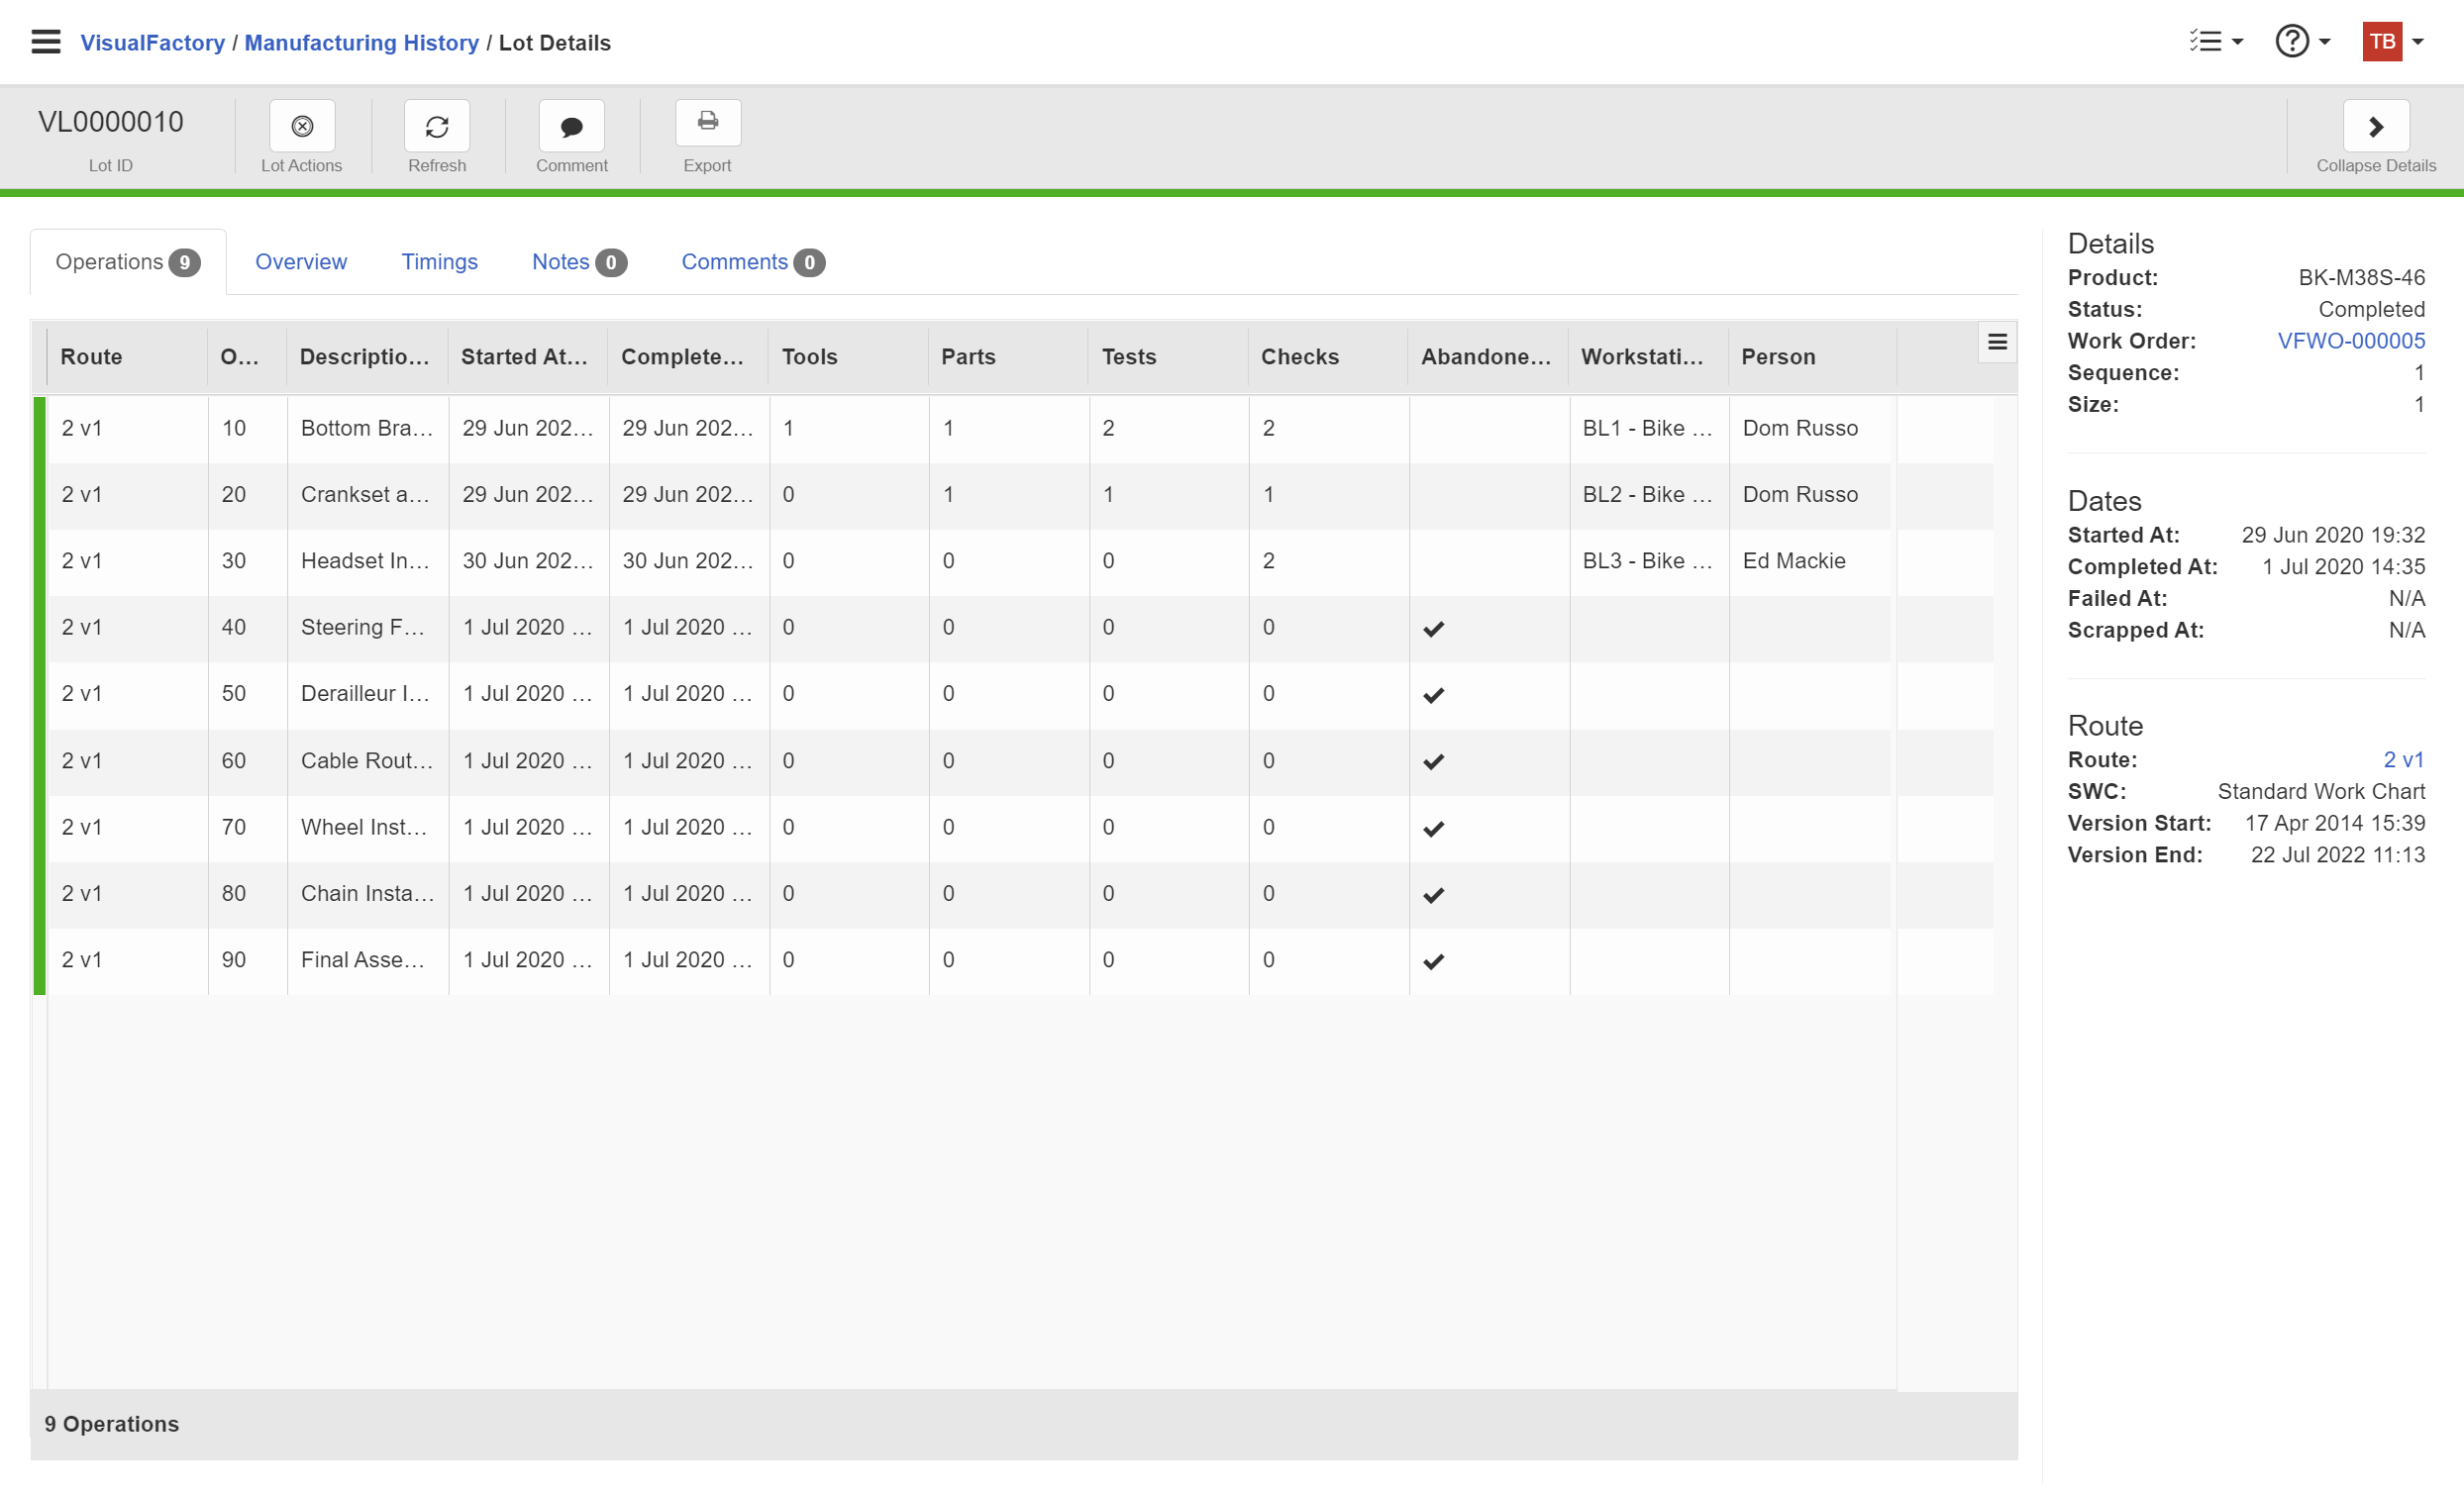Image resolution: width=2464 pixels, height=1495 pixels.
Task: Sort by Started At column header
Action: click(527, 357)
